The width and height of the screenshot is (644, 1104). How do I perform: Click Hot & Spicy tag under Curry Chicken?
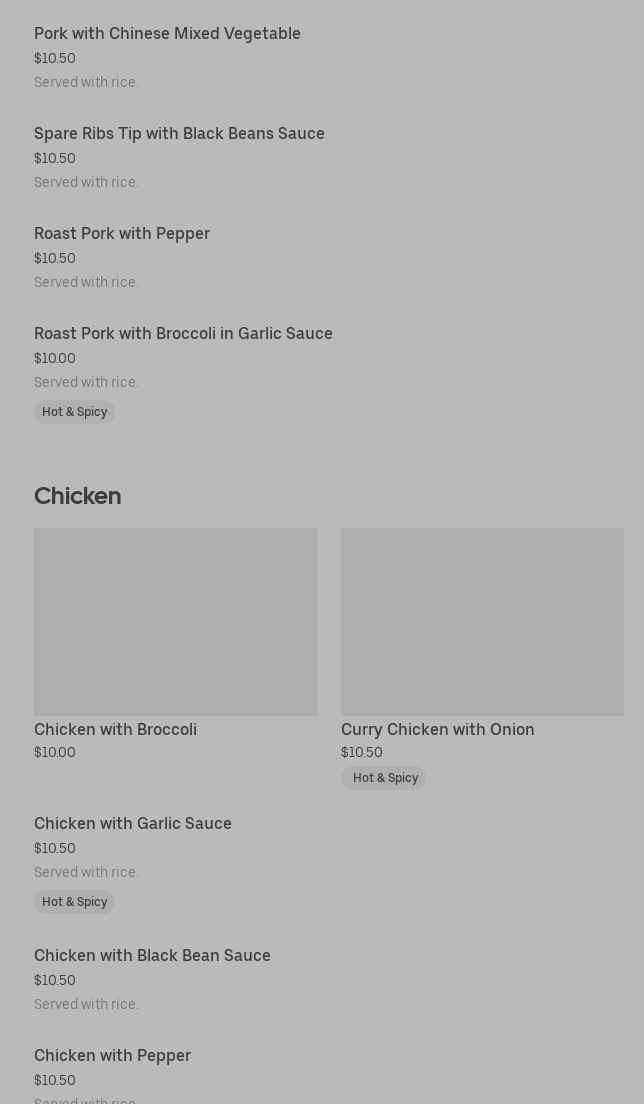tap(385, 778)
